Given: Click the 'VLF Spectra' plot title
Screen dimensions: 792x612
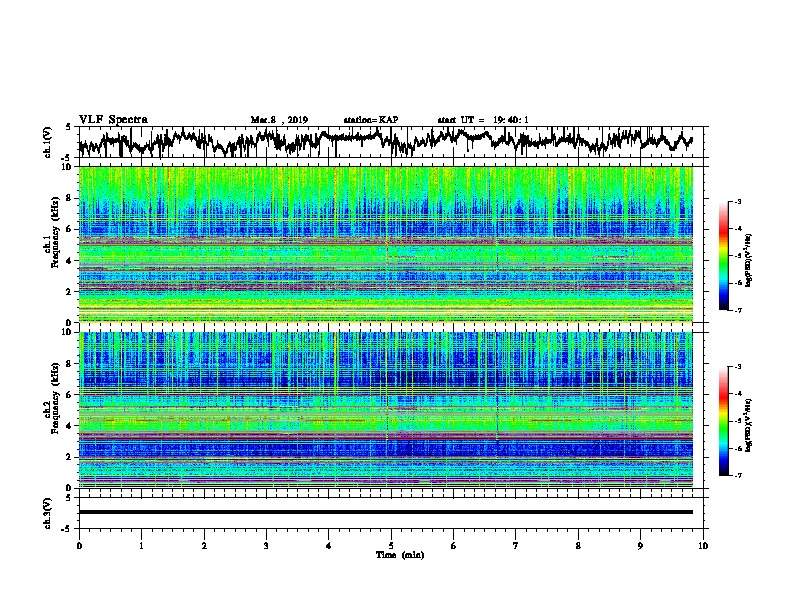Looking at the screenshot, I should pyautogui.click(x=113, y=120).
